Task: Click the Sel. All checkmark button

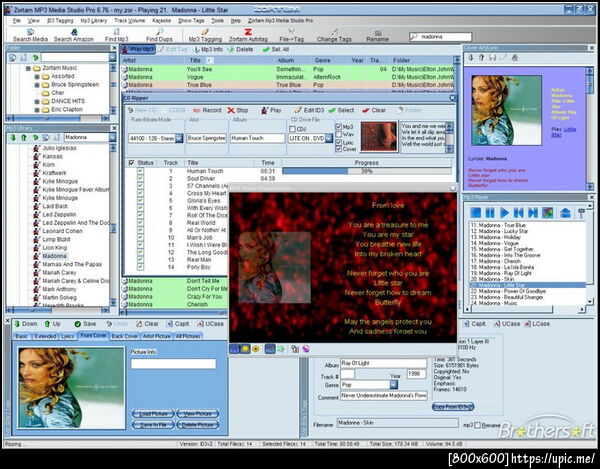Action: [276, 49]
